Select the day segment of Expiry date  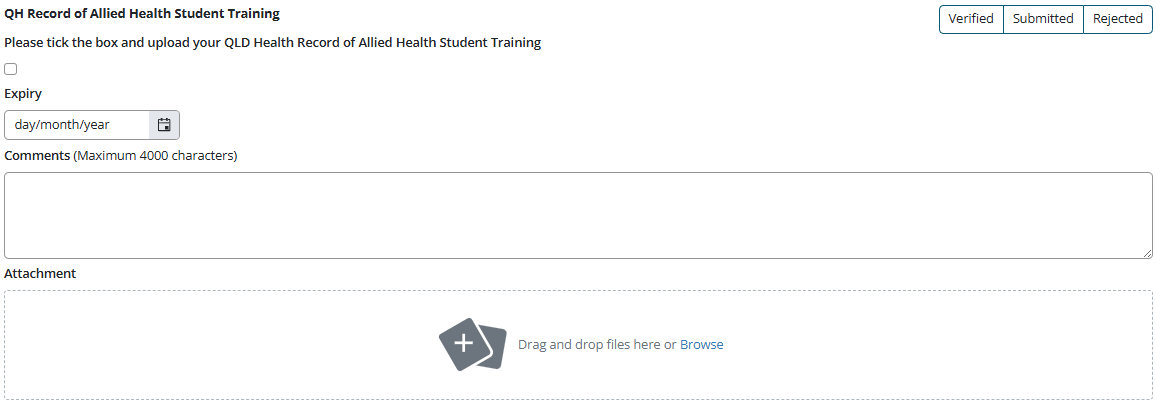(x=25, y=125)
